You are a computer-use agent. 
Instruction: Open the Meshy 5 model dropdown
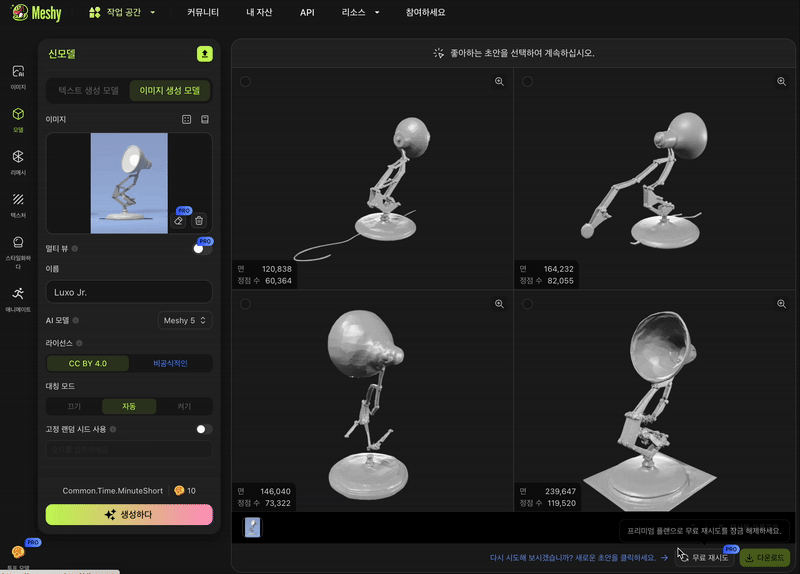[x=185, y=320]
